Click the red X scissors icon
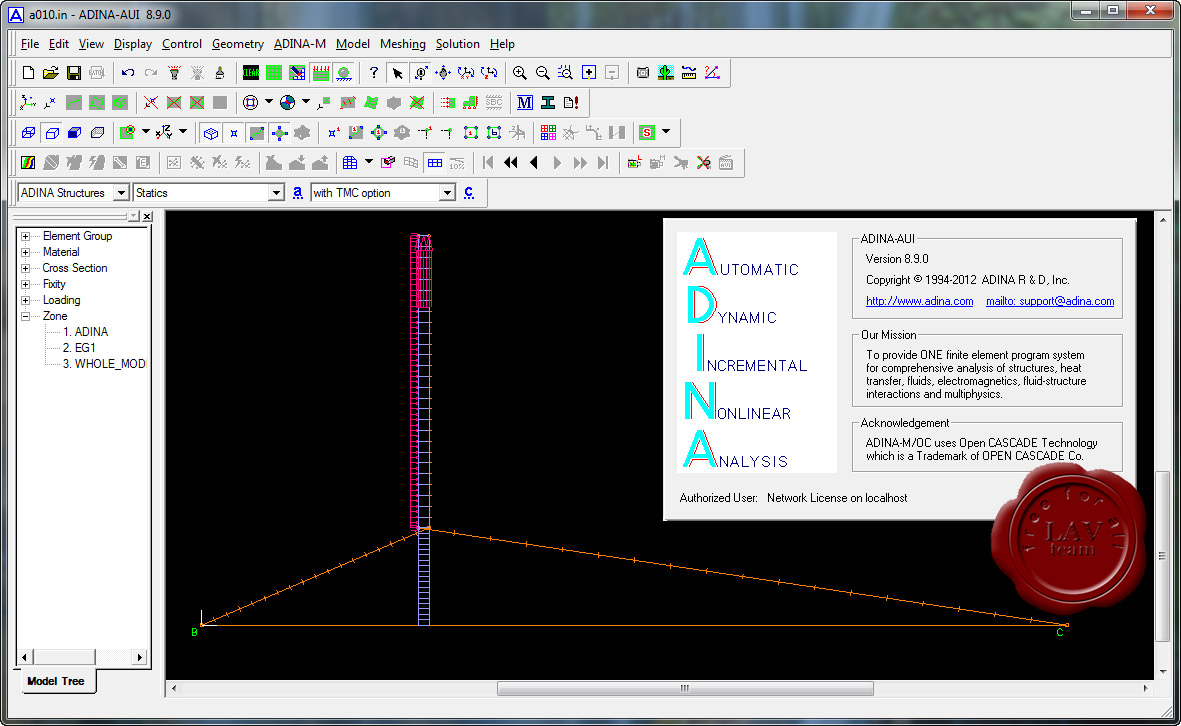The width and height of the screenshot is (1181, 726). coord(703,163)
